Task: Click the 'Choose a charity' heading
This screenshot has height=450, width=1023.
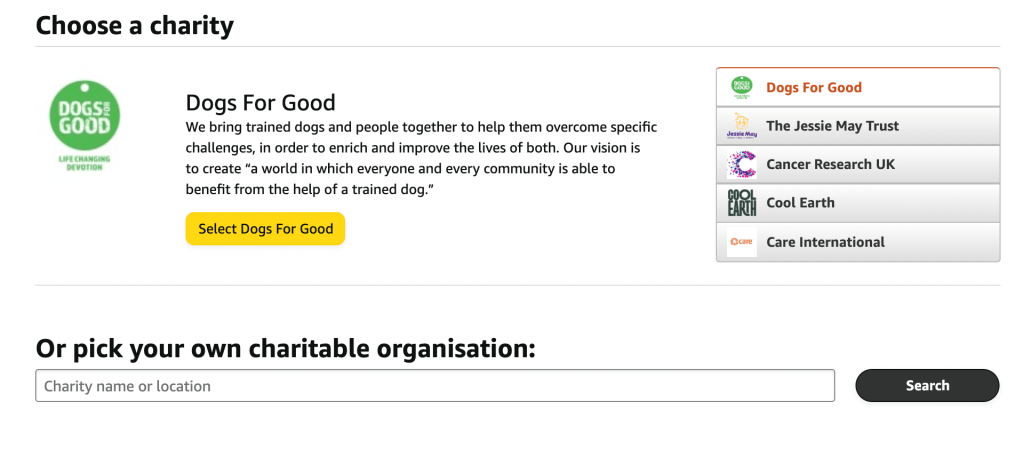Action: point(134,24)
